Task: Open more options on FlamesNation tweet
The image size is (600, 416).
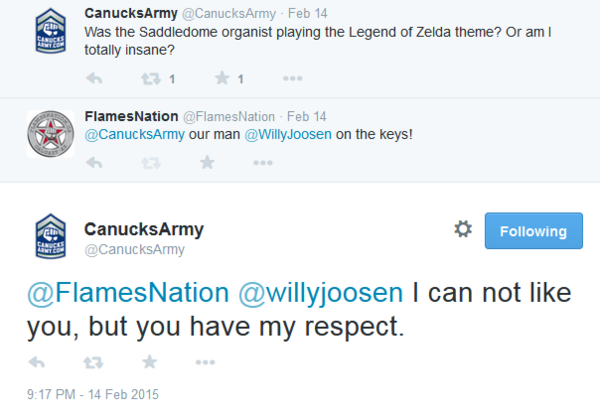Action: point(263,163)
